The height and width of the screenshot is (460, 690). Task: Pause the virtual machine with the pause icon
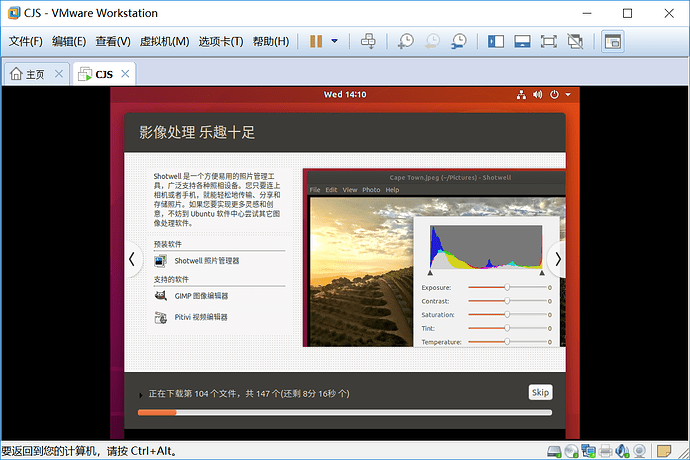(x=316, y=41)
